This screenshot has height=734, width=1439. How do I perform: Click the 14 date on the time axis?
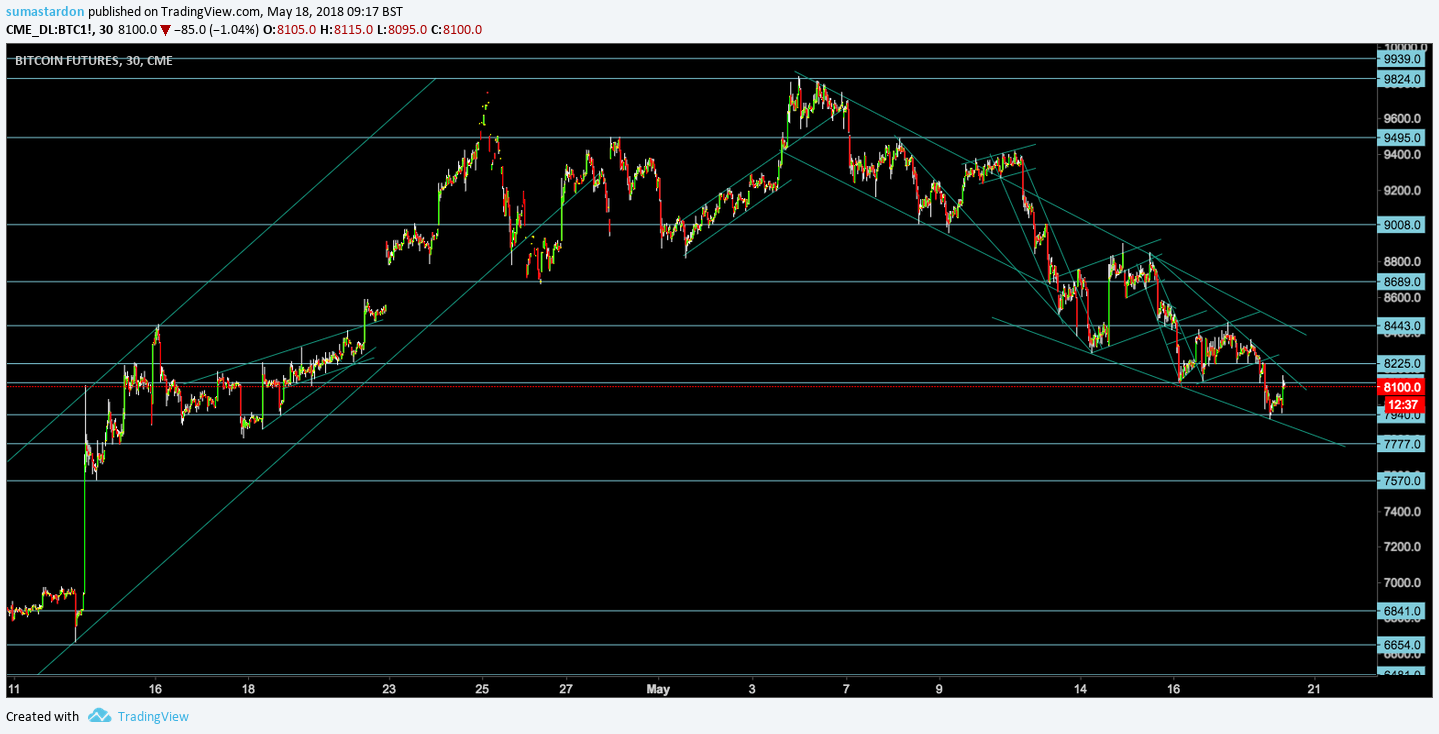click(1080, 689)
